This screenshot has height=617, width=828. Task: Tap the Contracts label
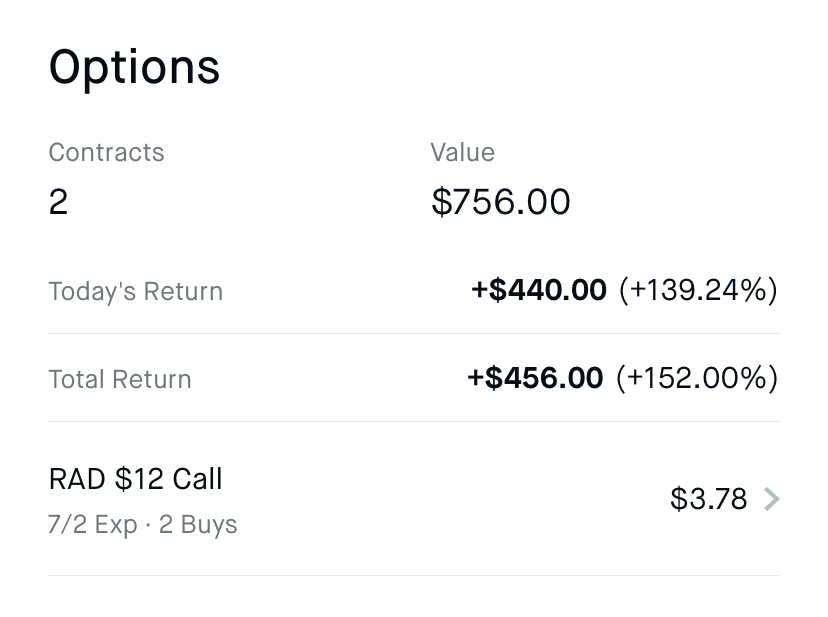click(x=106, y=153)
